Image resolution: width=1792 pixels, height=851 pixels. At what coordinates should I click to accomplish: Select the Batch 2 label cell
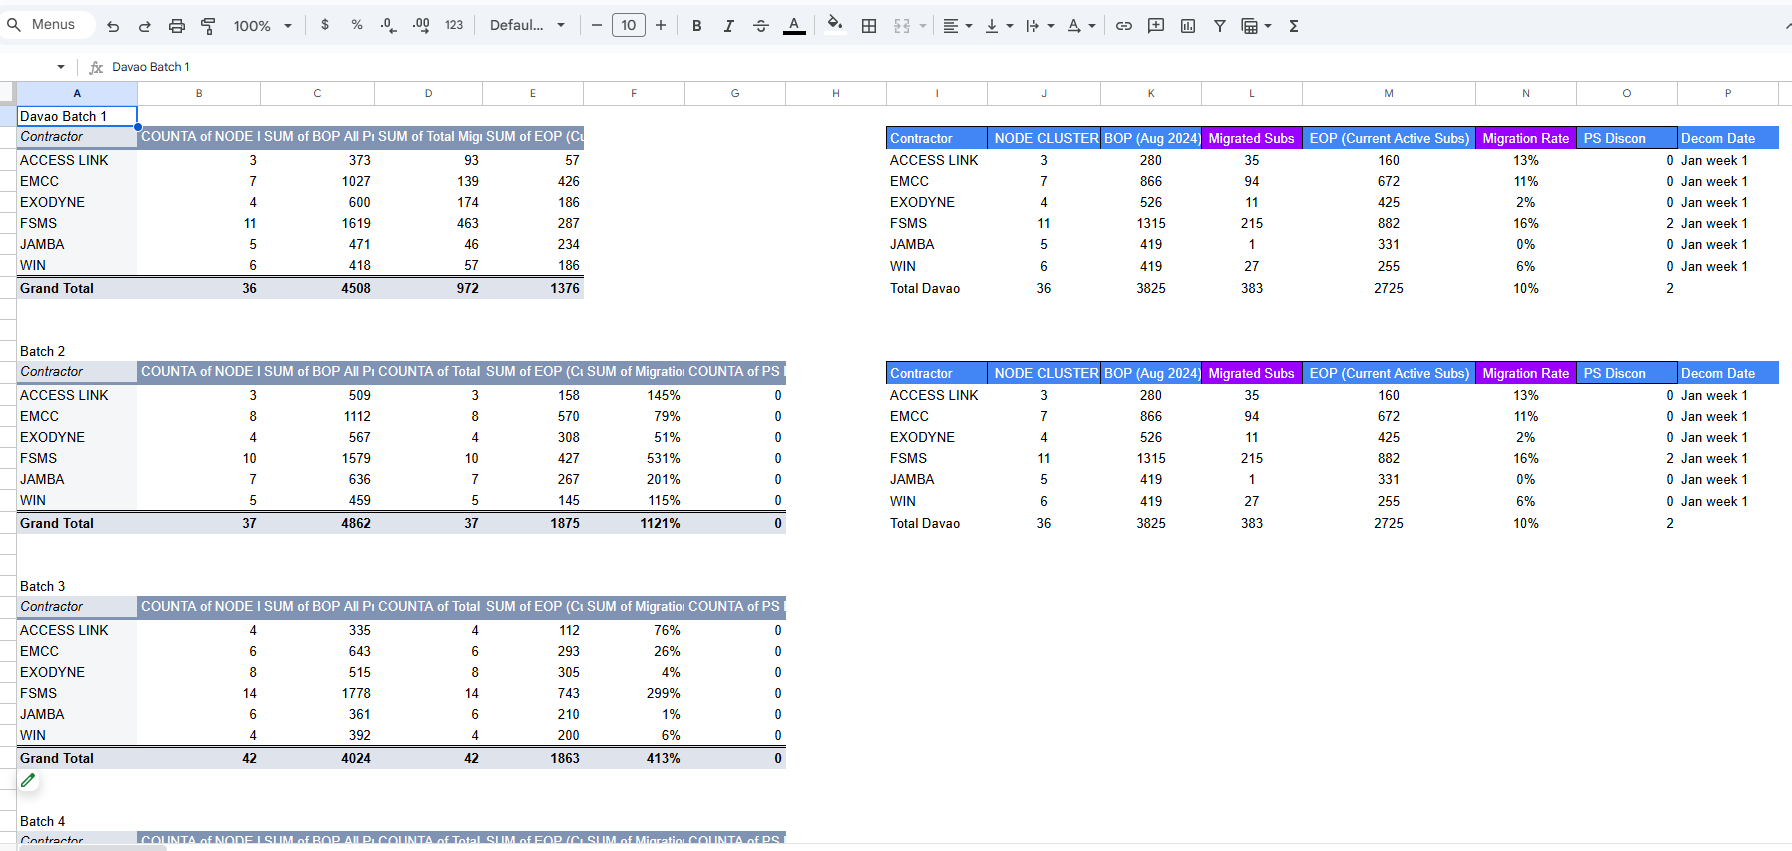[x=77, y=351]
